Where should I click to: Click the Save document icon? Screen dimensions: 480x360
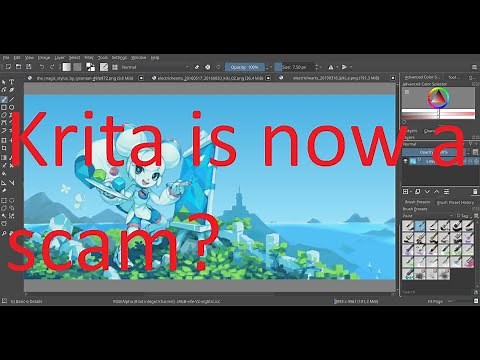click(29, 67)
